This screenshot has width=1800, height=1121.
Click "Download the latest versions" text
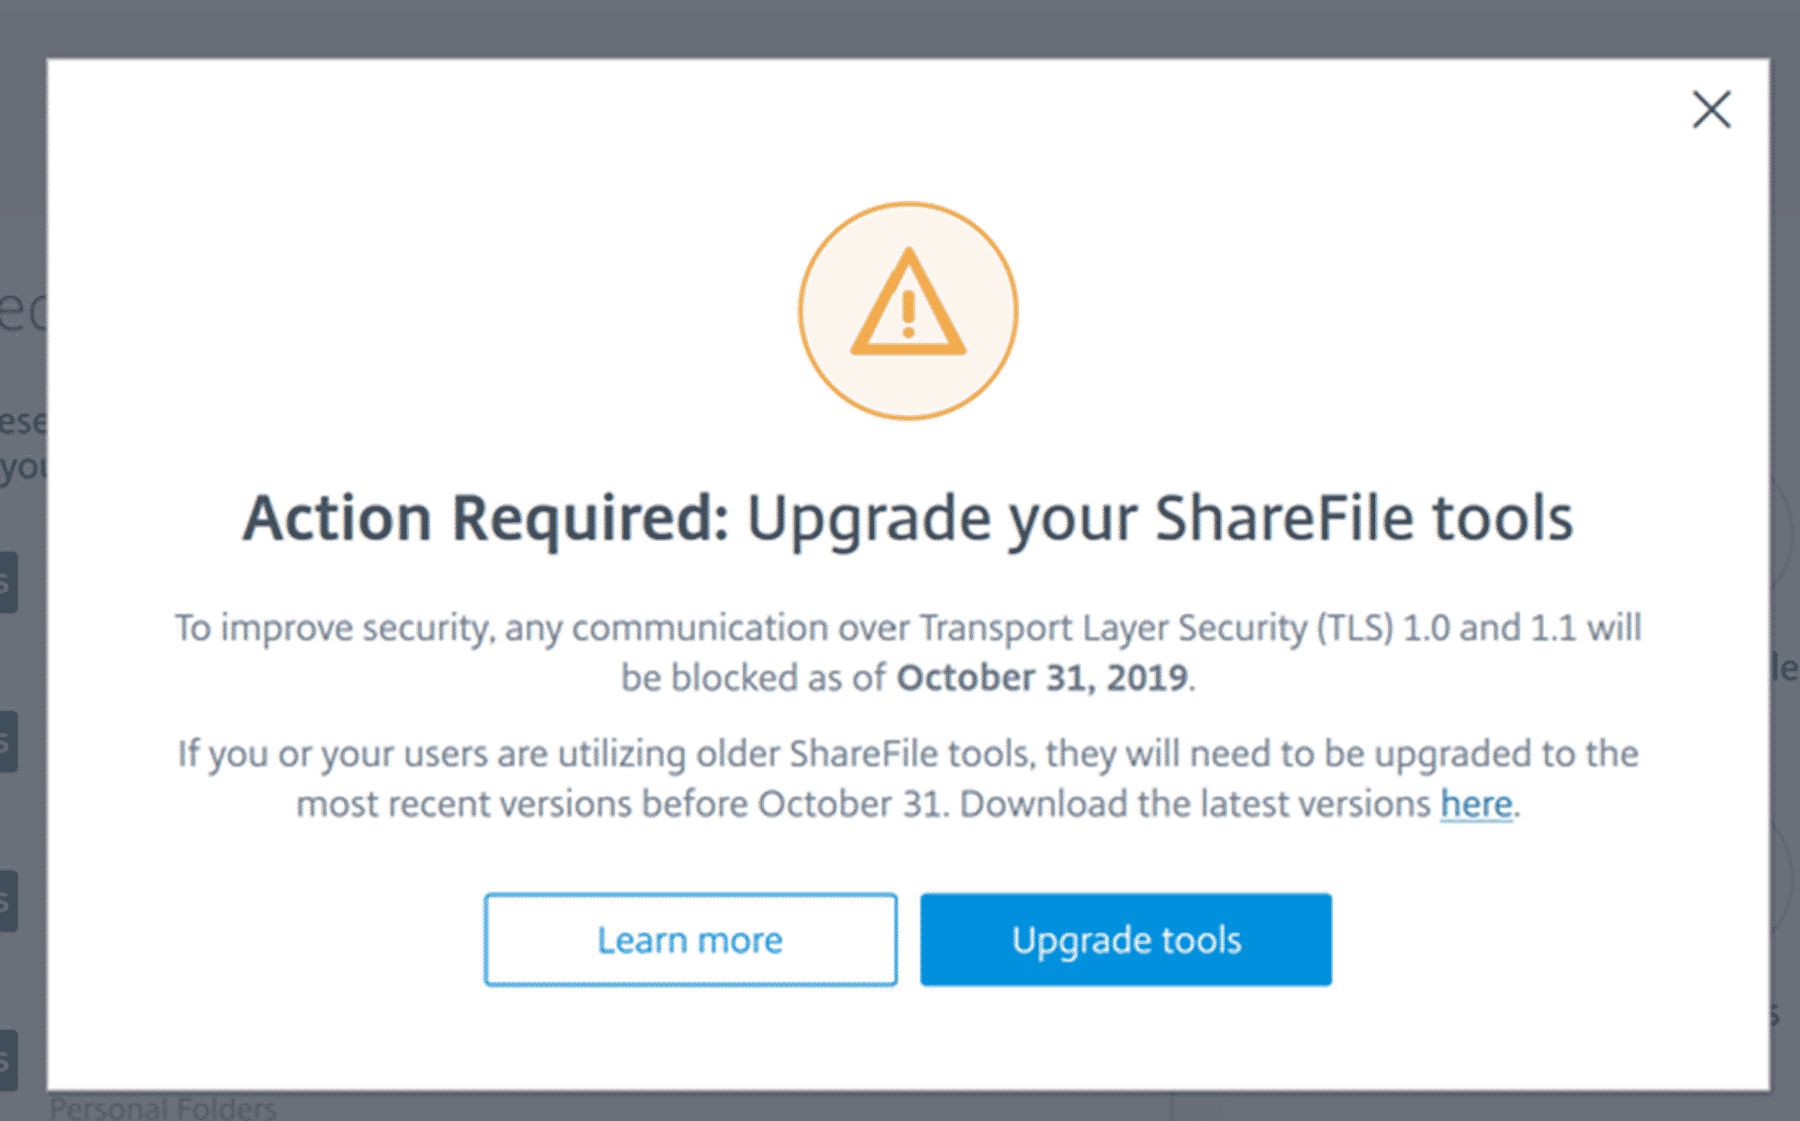click(1195, 804)
